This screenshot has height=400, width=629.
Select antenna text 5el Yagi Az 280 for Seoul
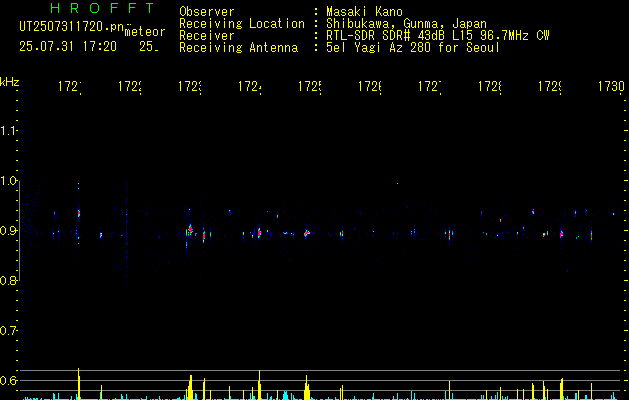pyautogui.click(x=413, y=48)
